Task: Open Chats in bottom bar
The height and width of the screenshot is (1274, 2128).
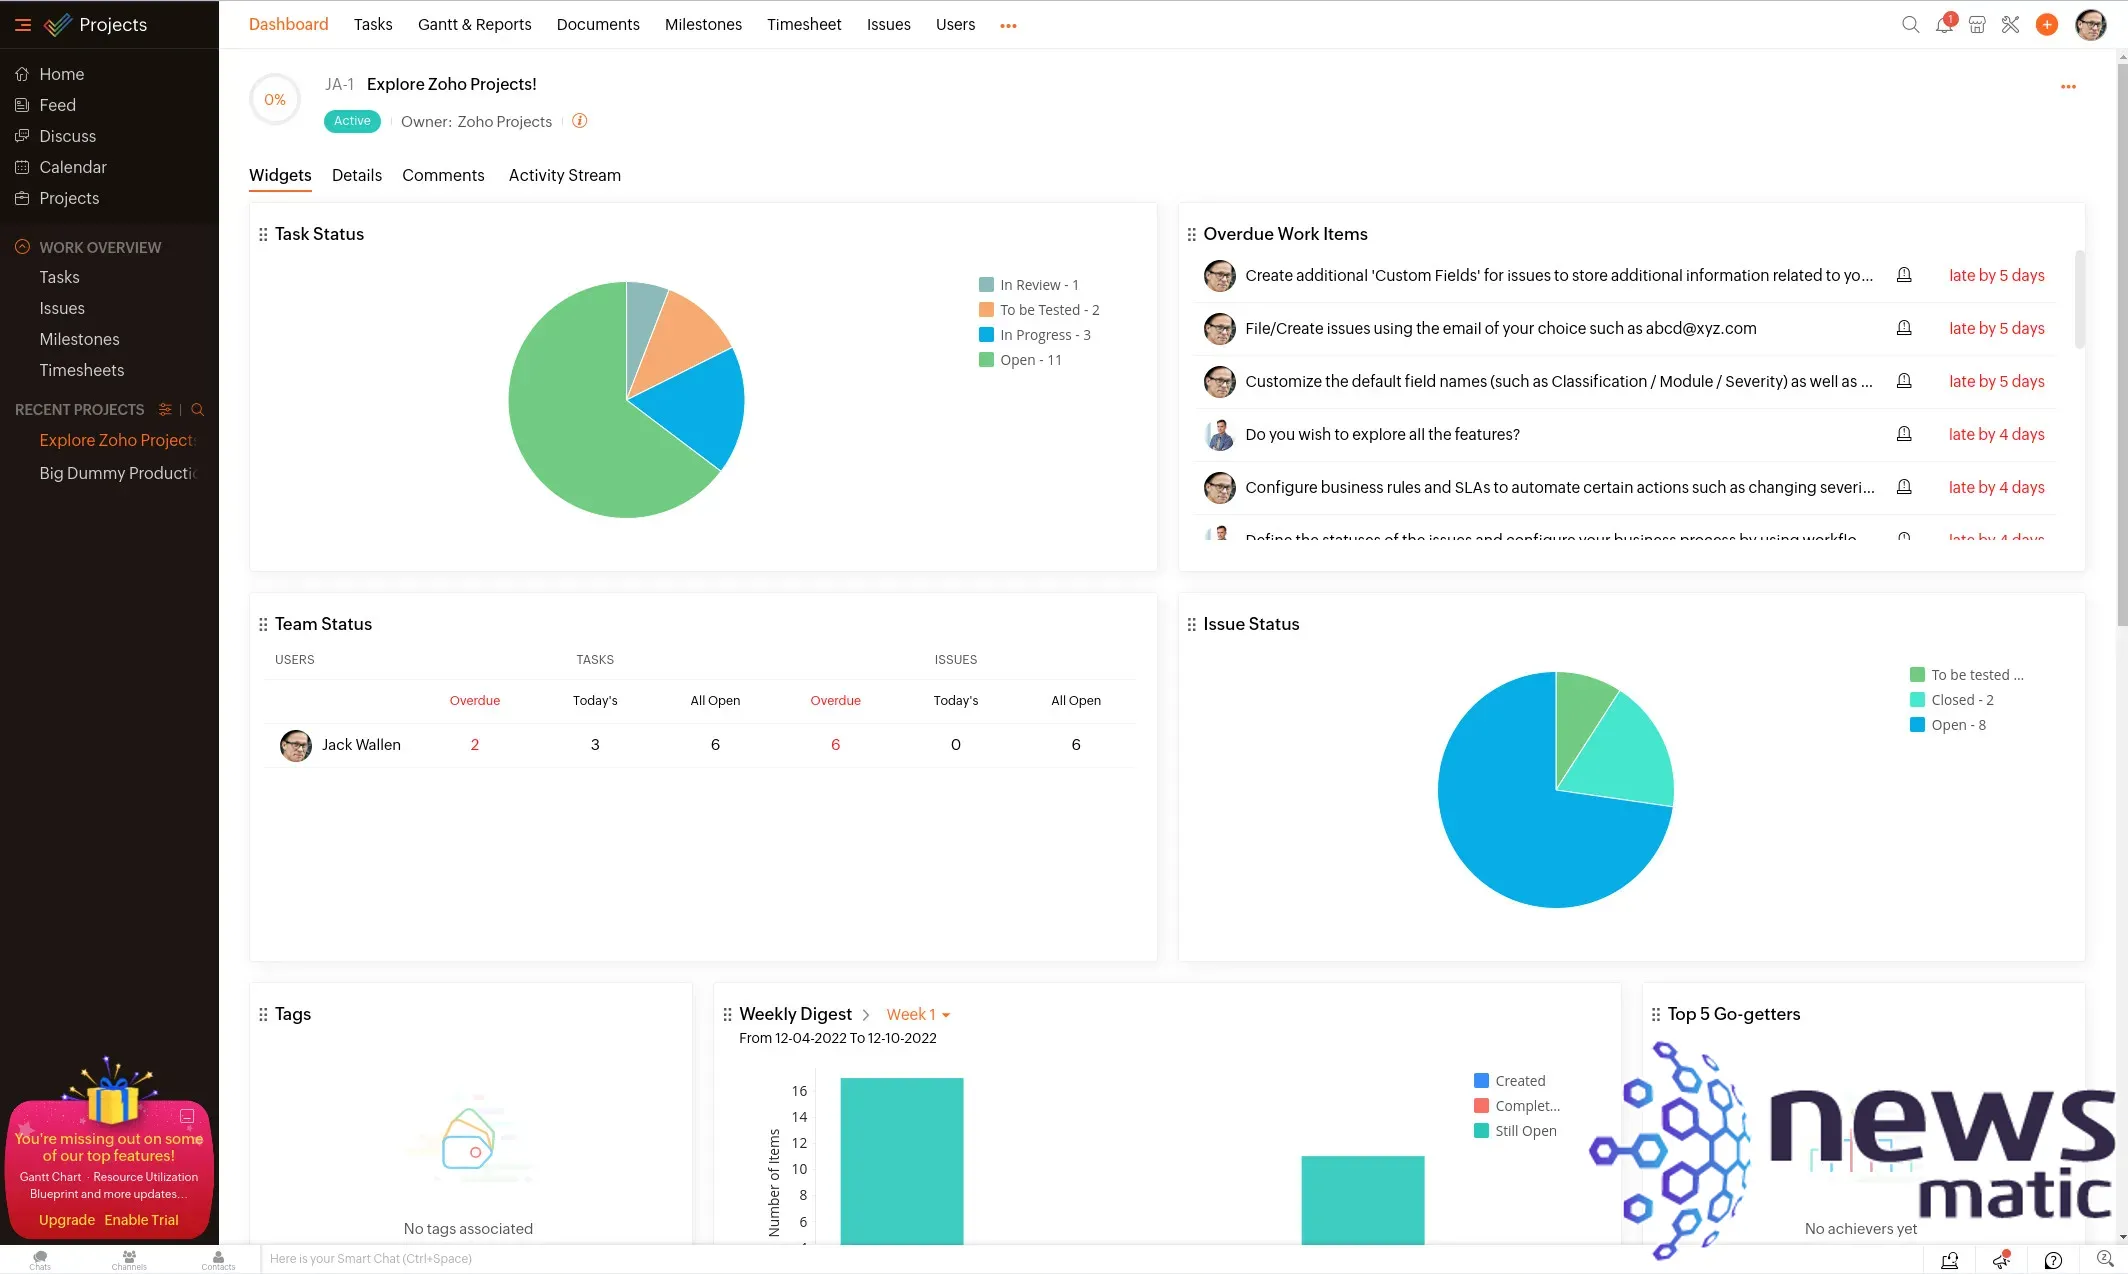Action: 40,1259
